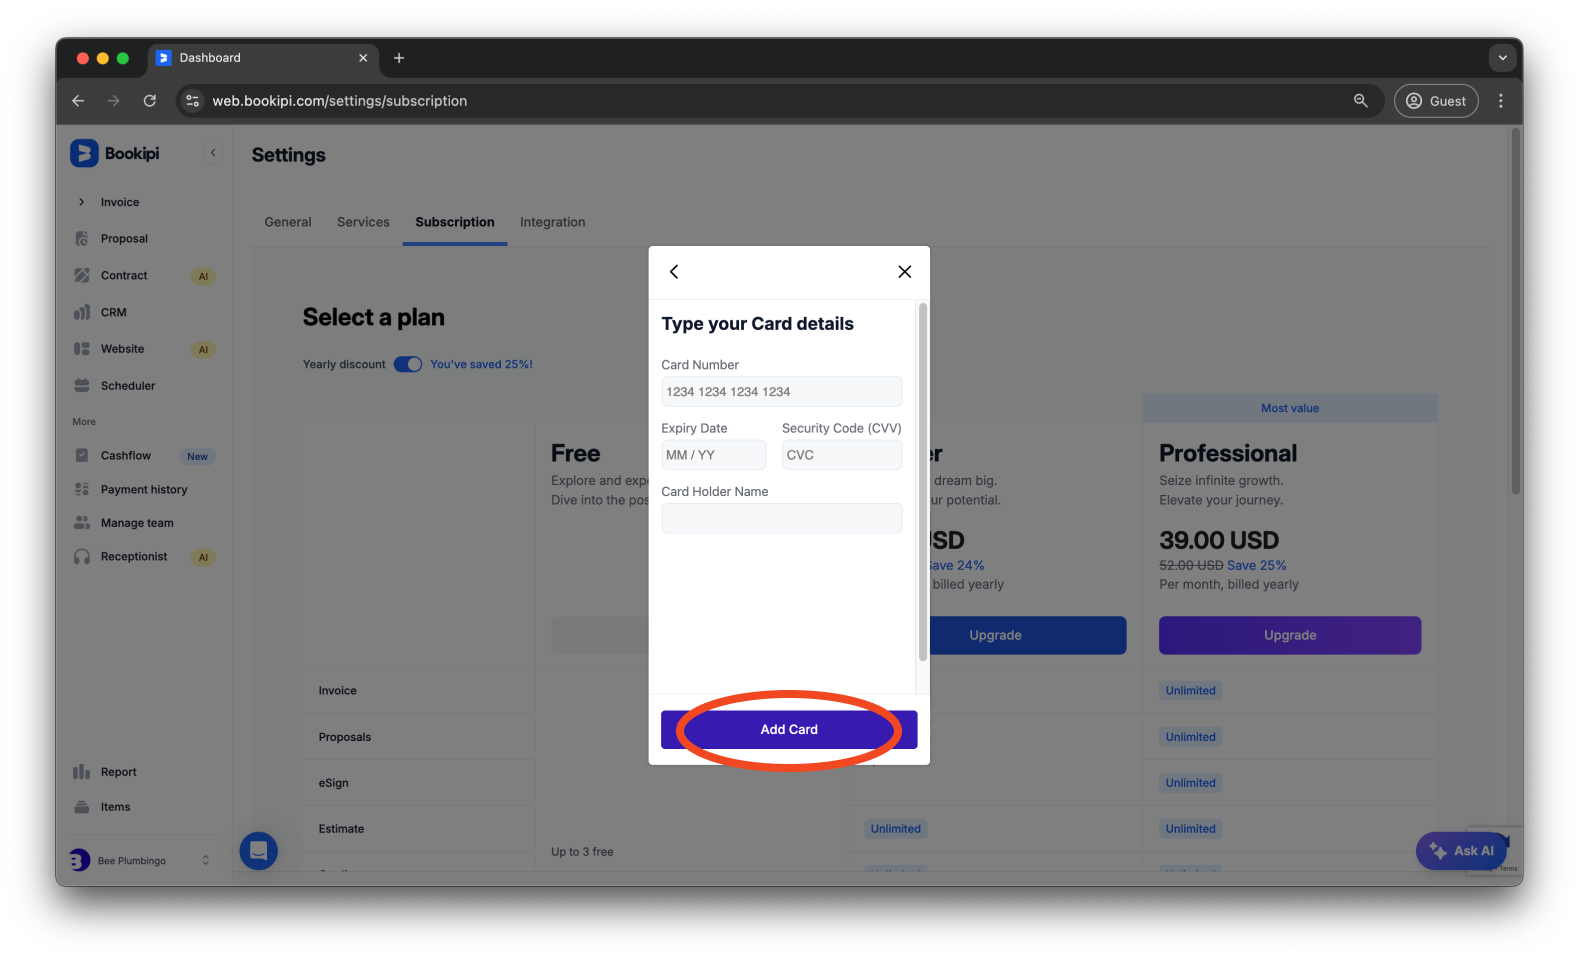Open the chat support bubble
The image size is (1579, 960).
(x=258, y=851)
